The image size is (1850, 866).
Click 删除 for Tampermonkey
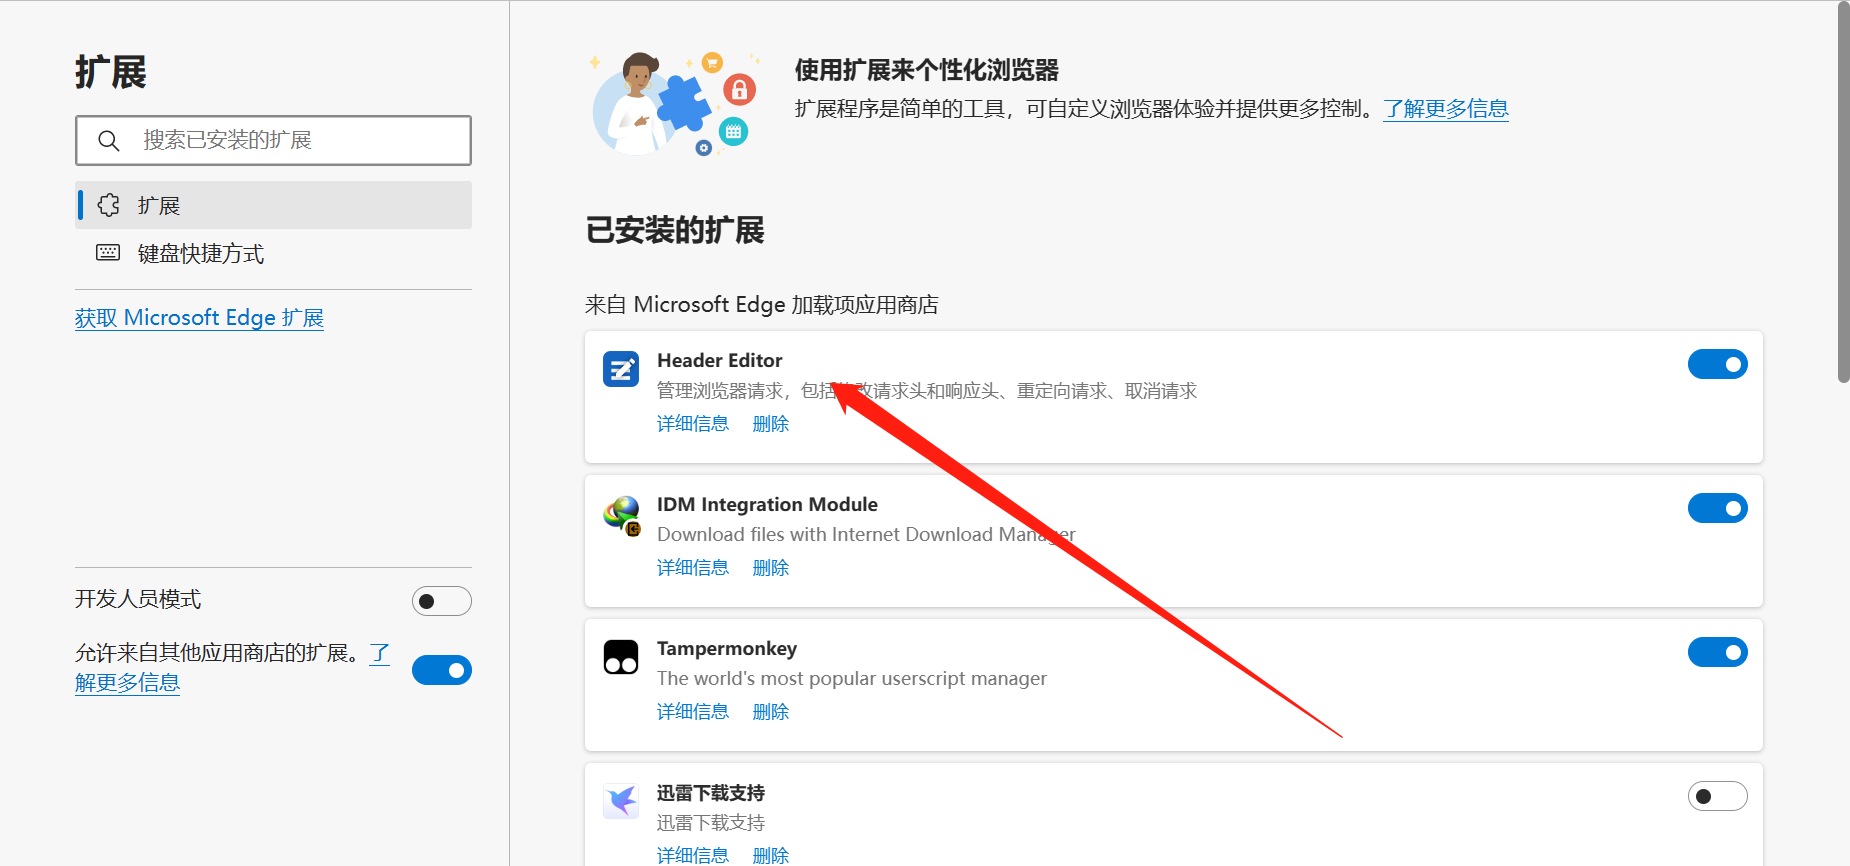pos(771,712)
